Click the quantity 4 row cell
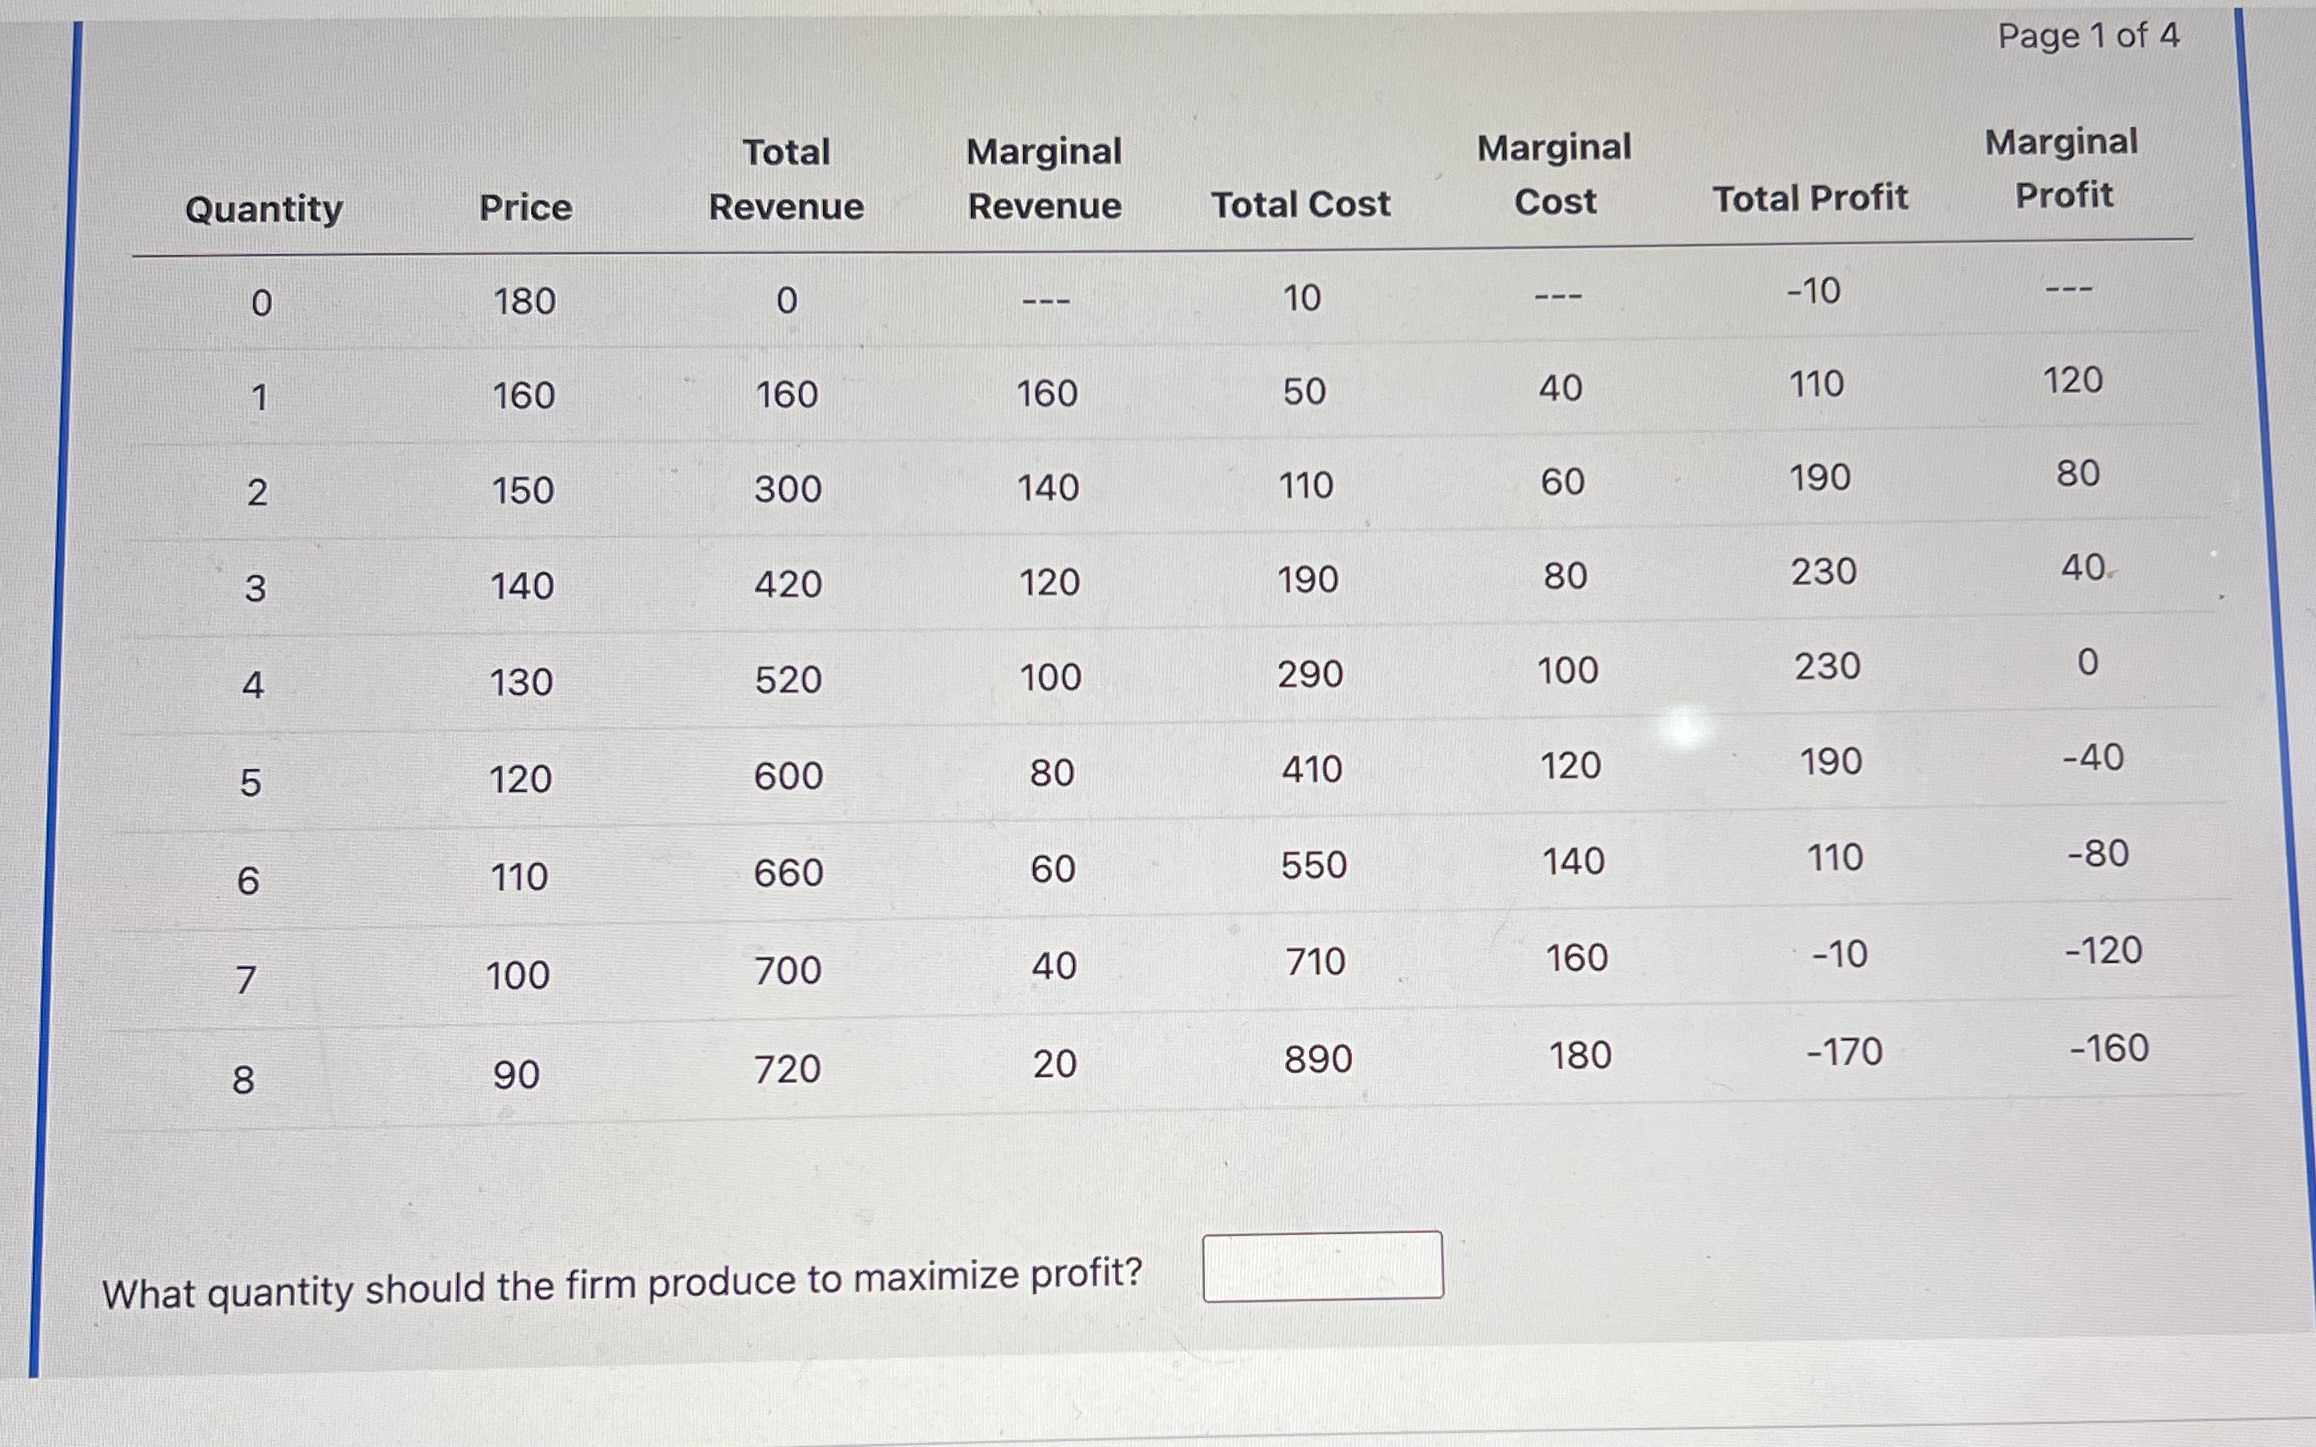 pos(253,685)
